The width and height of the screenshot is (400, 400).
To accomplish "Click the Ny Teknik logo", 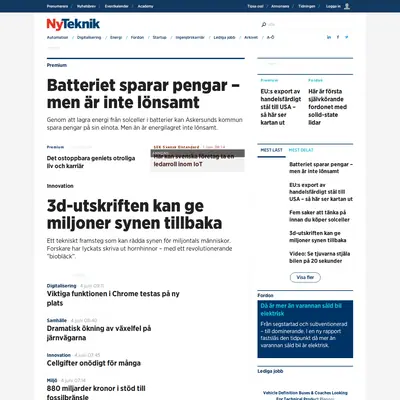I will (x=73, y=24).
